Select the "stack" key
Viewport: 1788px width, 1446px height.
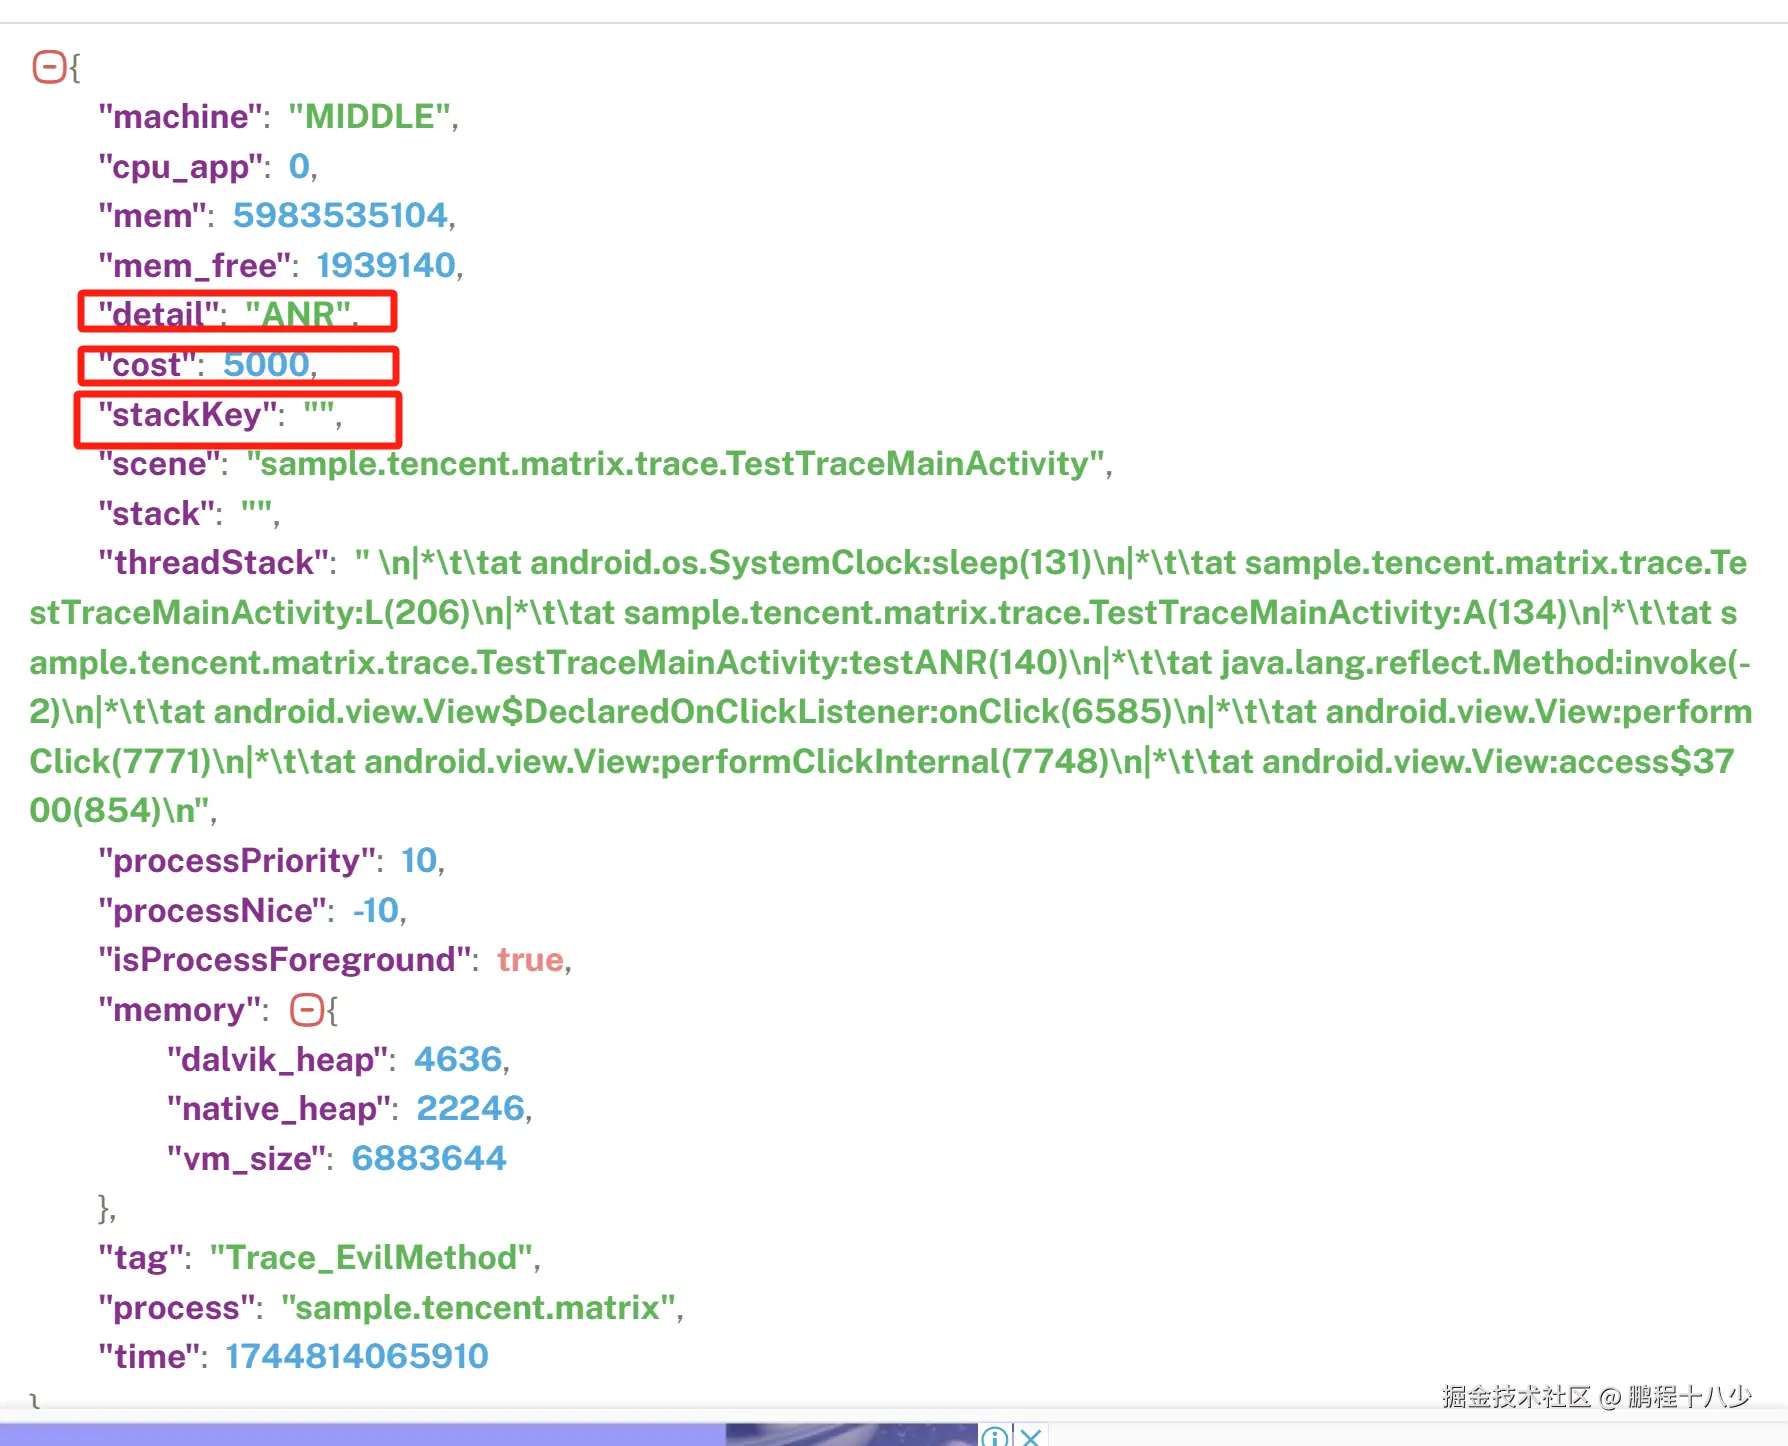click(155, 513)
